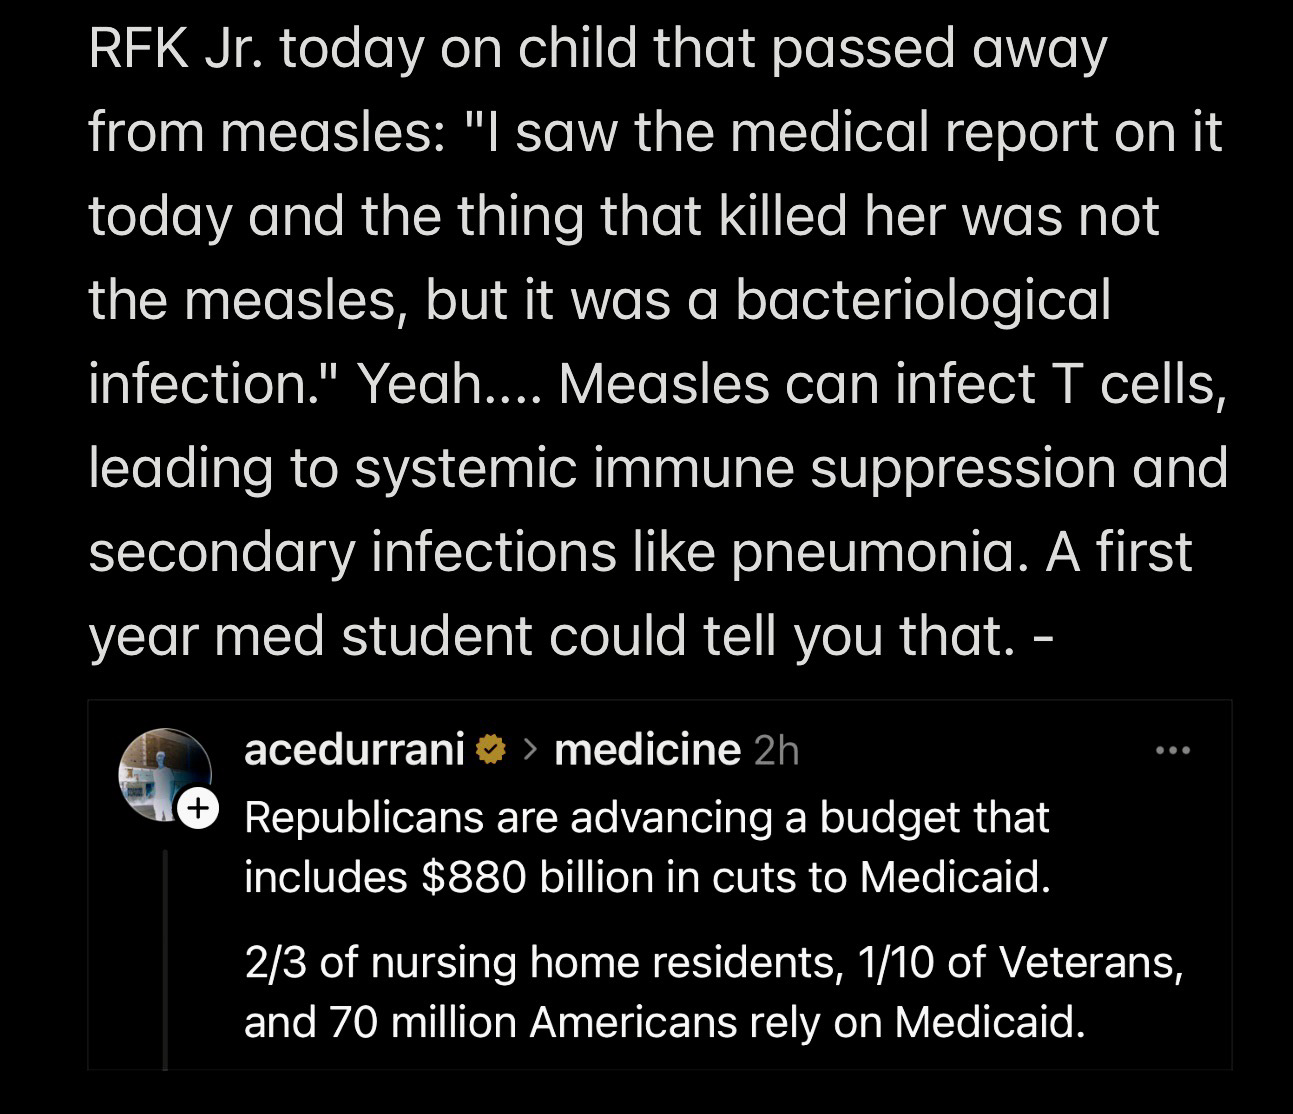Click the chevron arrow before medicine
Screen dimensions: 1293x1114
click(531, 749)
